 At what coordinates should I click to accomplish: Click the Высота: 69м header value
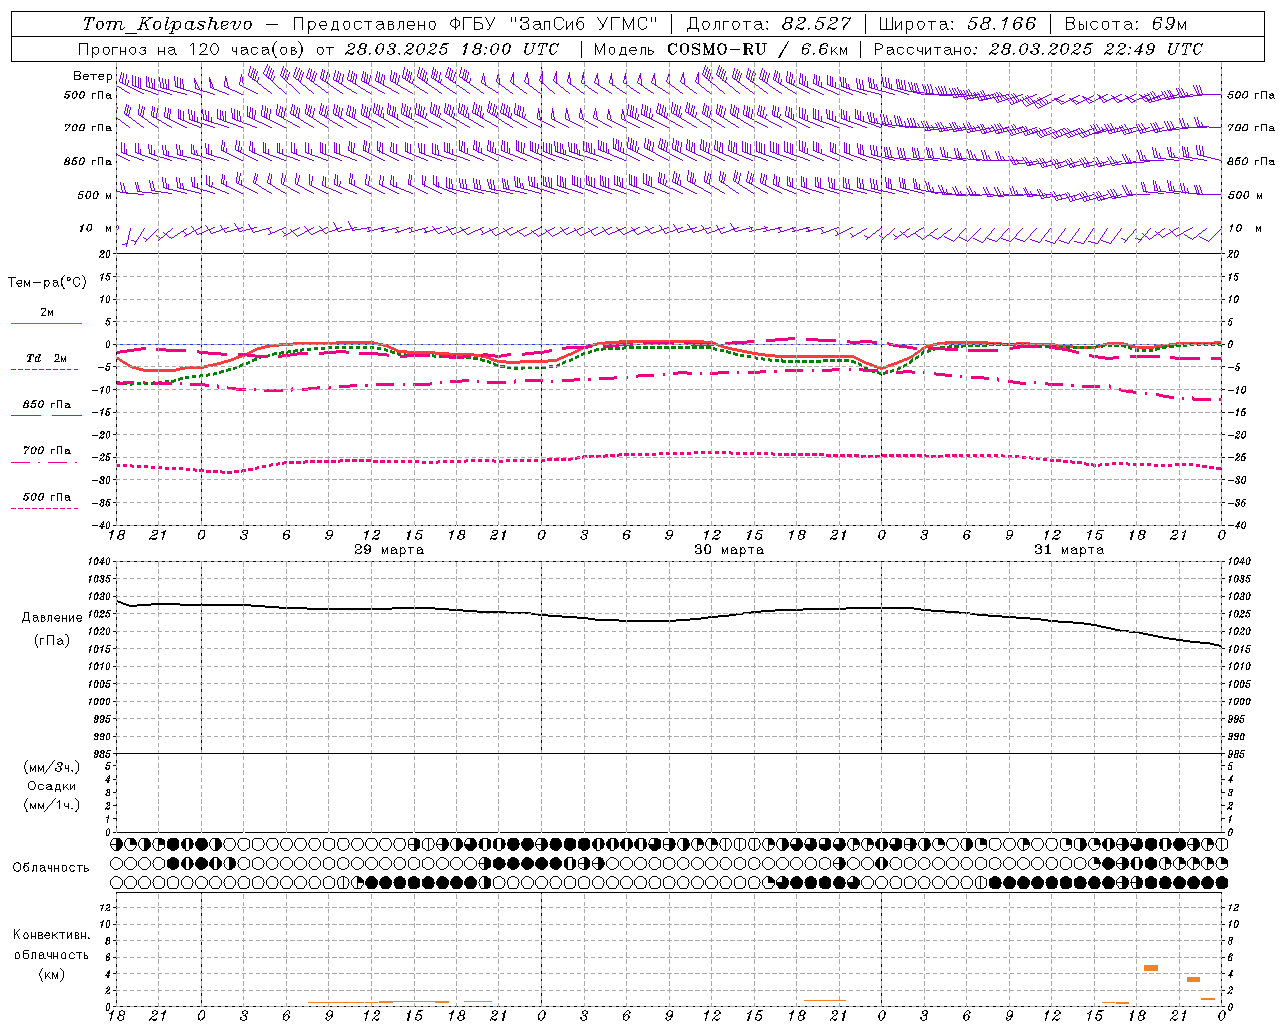(x=1125, y=24)
